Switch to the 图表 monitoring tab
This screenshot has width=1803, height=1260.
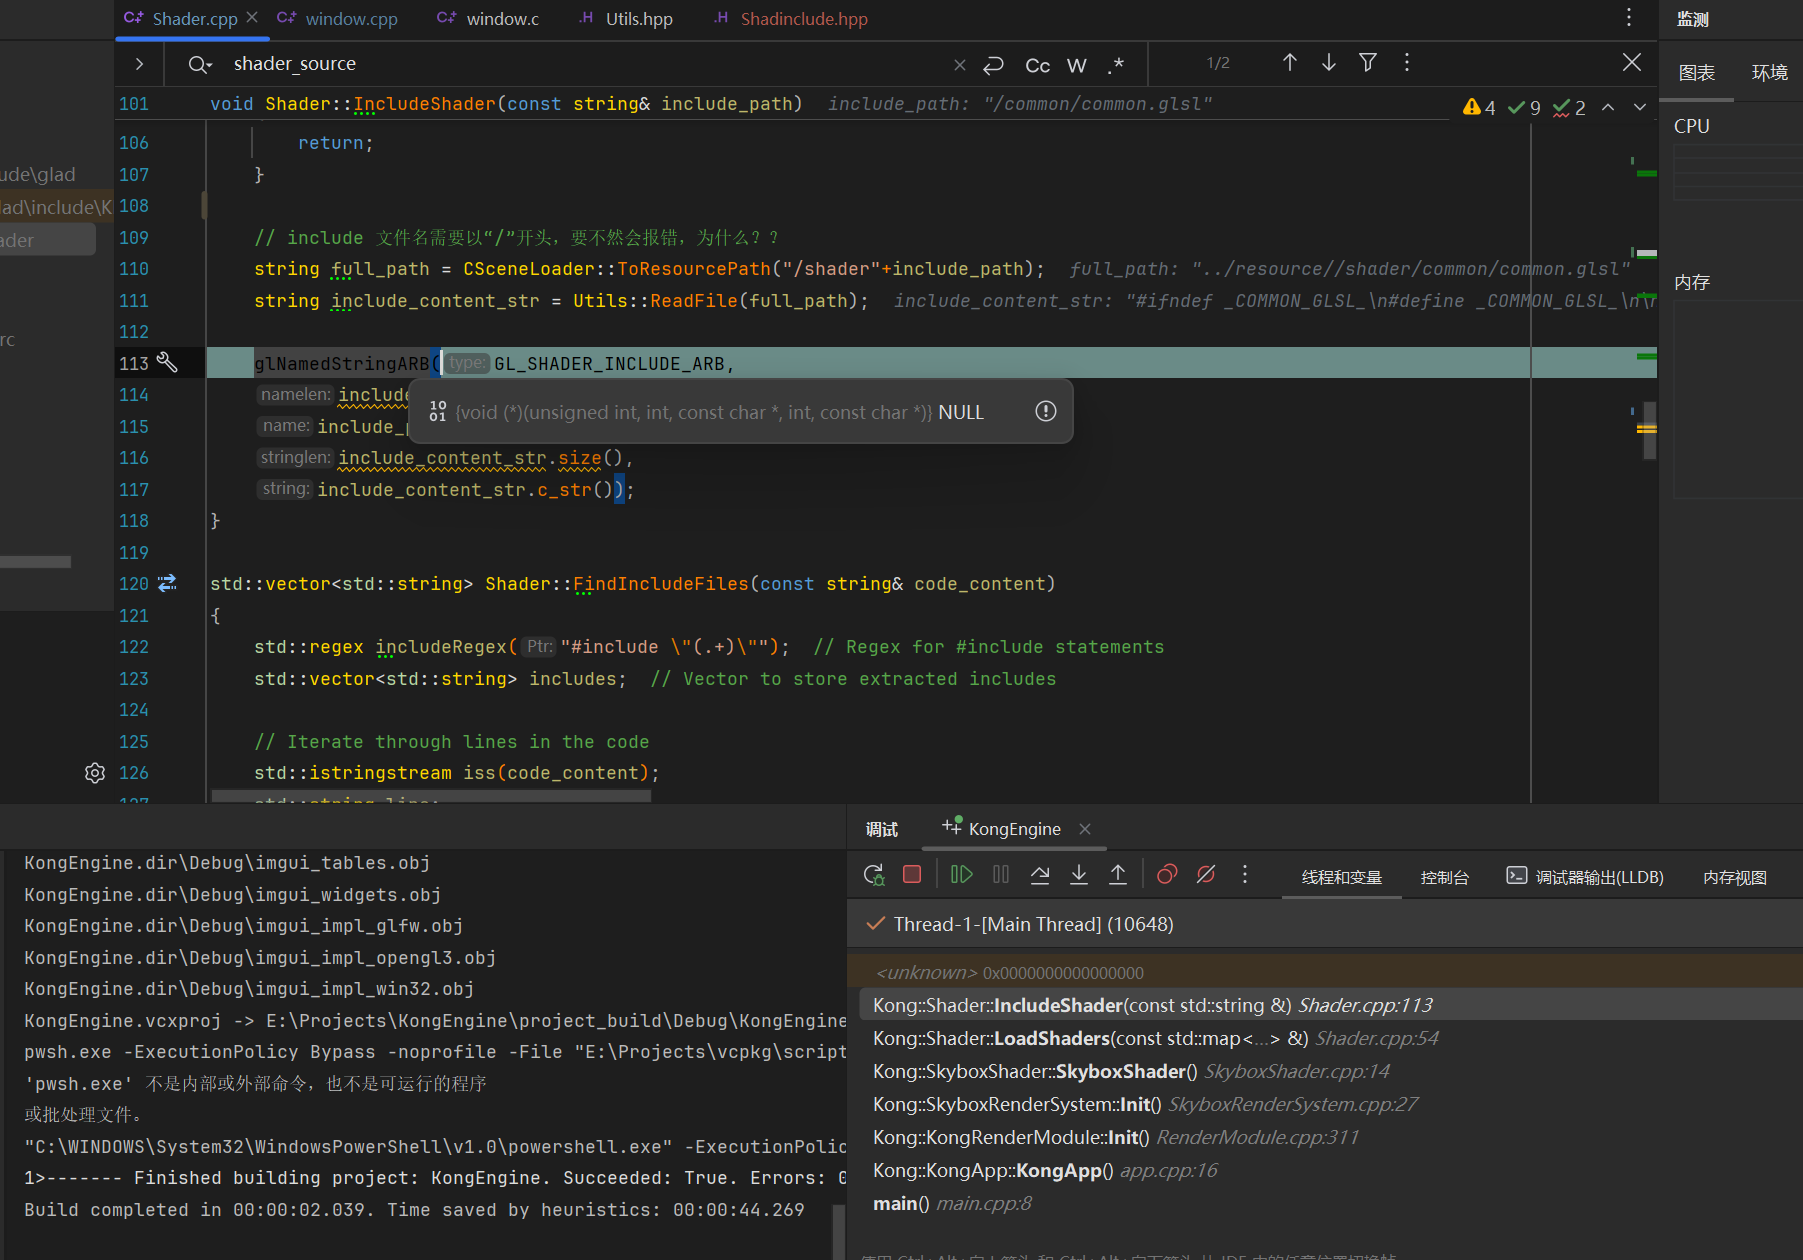[1697, 73]
